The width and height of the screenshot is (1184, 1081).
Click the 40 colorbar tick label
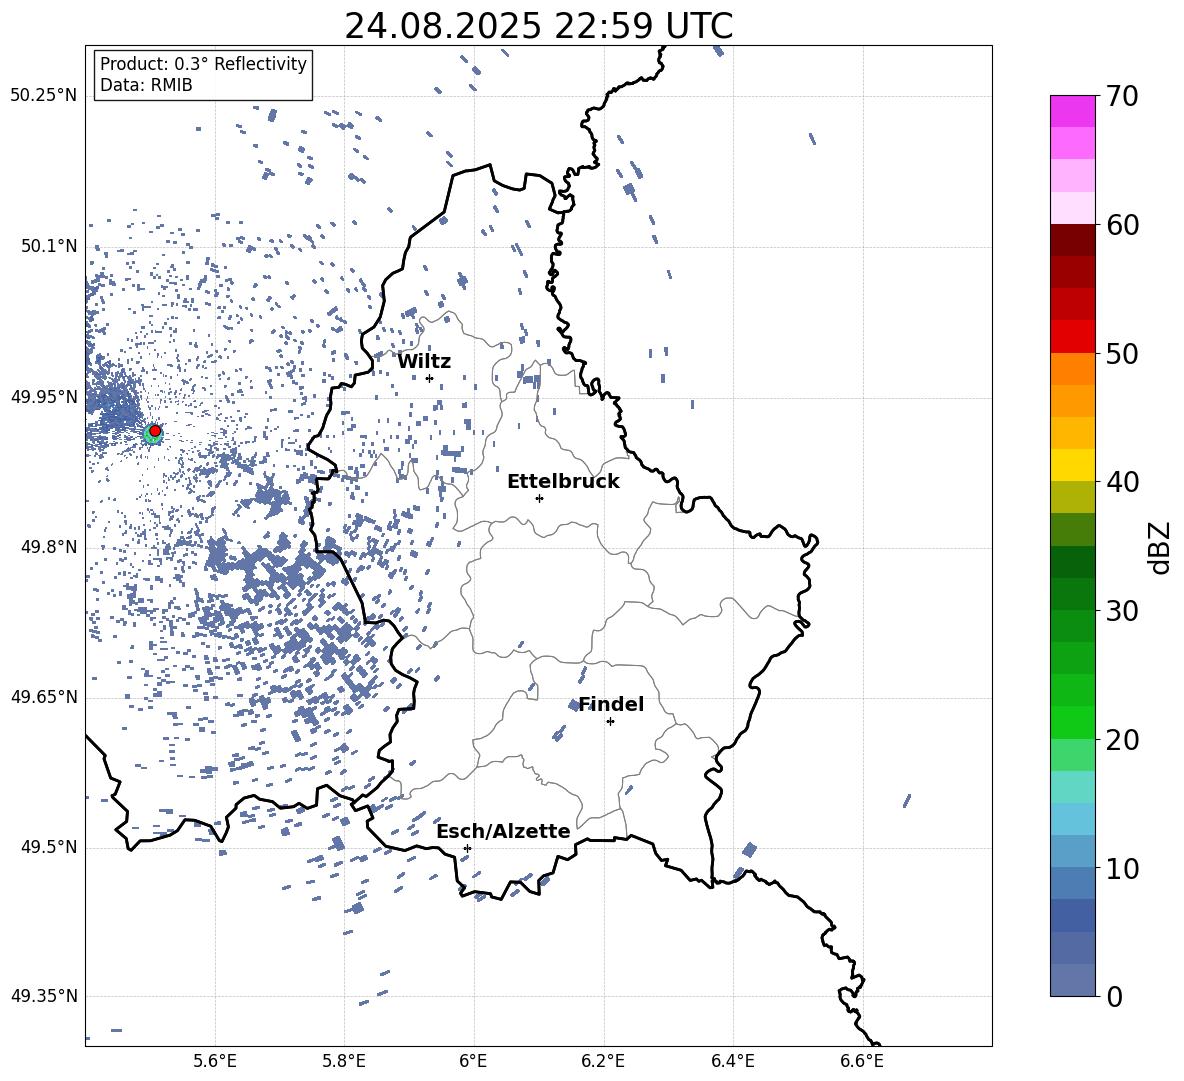[1121, 482]
